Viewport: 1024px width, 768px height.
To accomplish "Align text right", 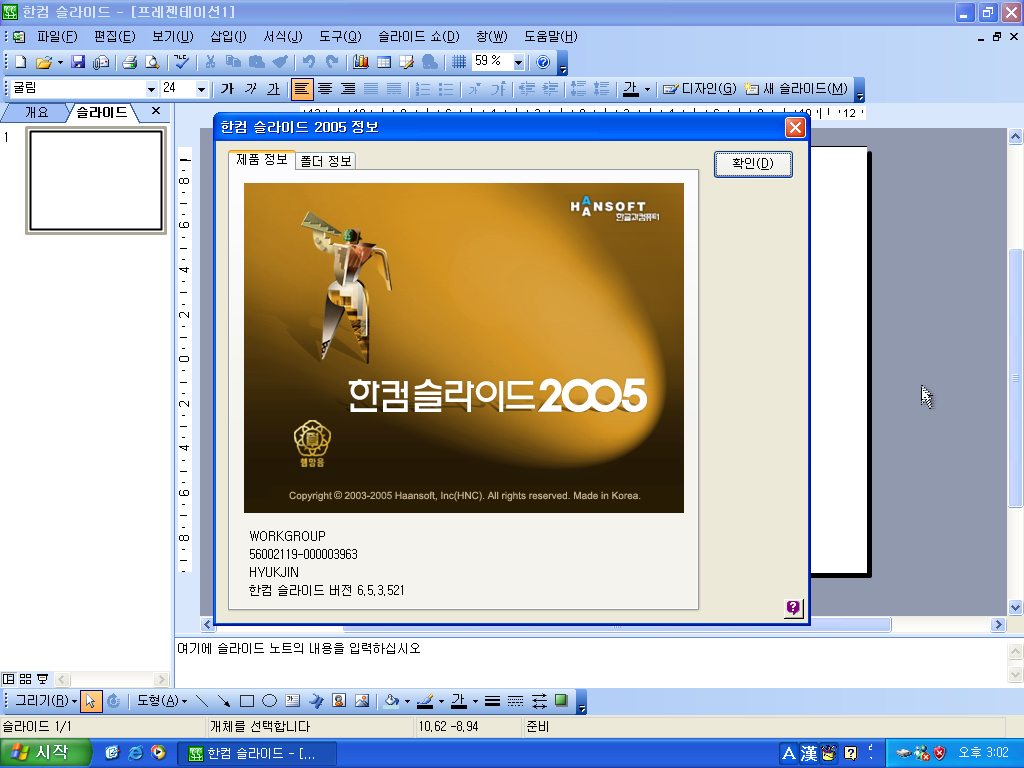I will pyautogui.click(x=347, y=88).
